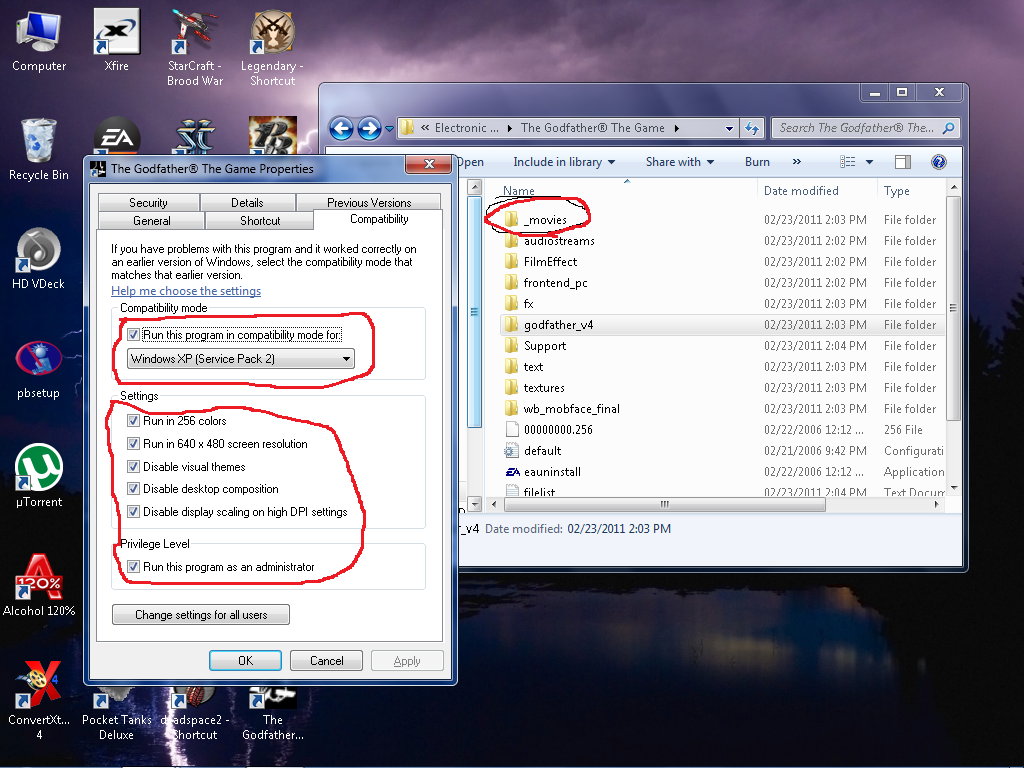Uncheck Run in 256 colors
This screenshot has width=1024, height=768.
point(133,421)
